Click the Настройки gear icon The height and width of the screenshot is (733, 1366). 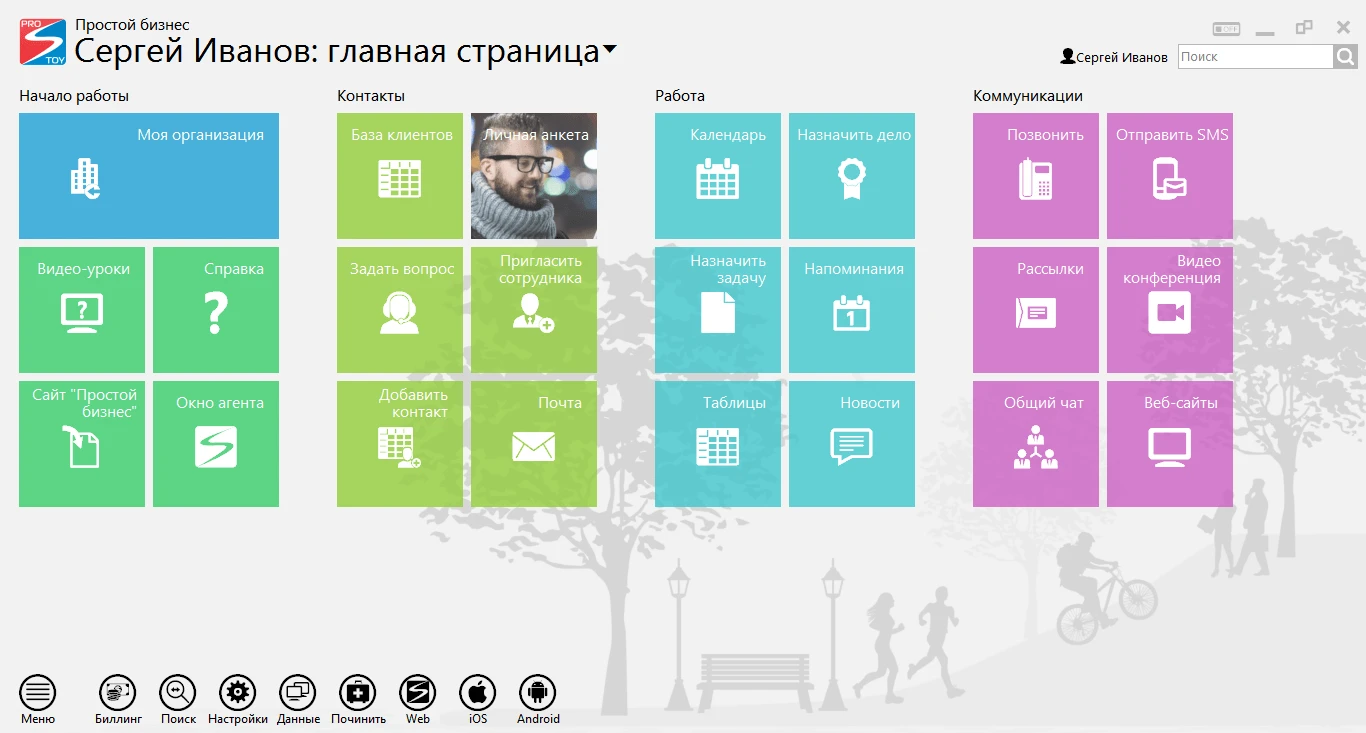pyautogui.click(x=237, y=692)
